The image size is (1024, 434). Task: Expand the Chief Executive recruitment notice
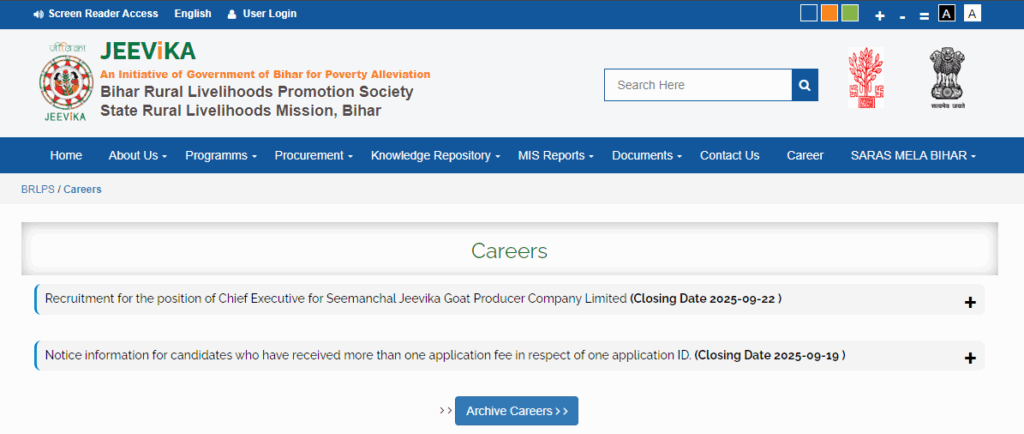[969, 301]
